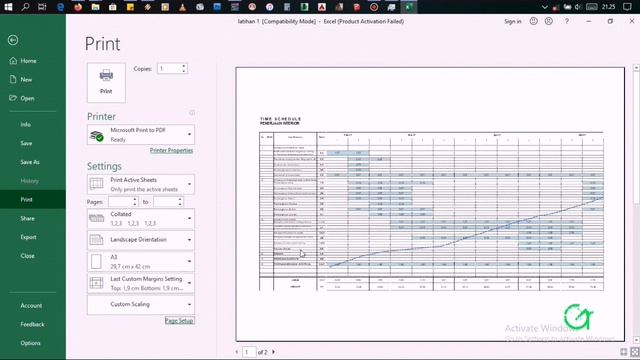Click the large Print button
The image size is (640, 360).
pyautogui.click(x=106, y=82)
